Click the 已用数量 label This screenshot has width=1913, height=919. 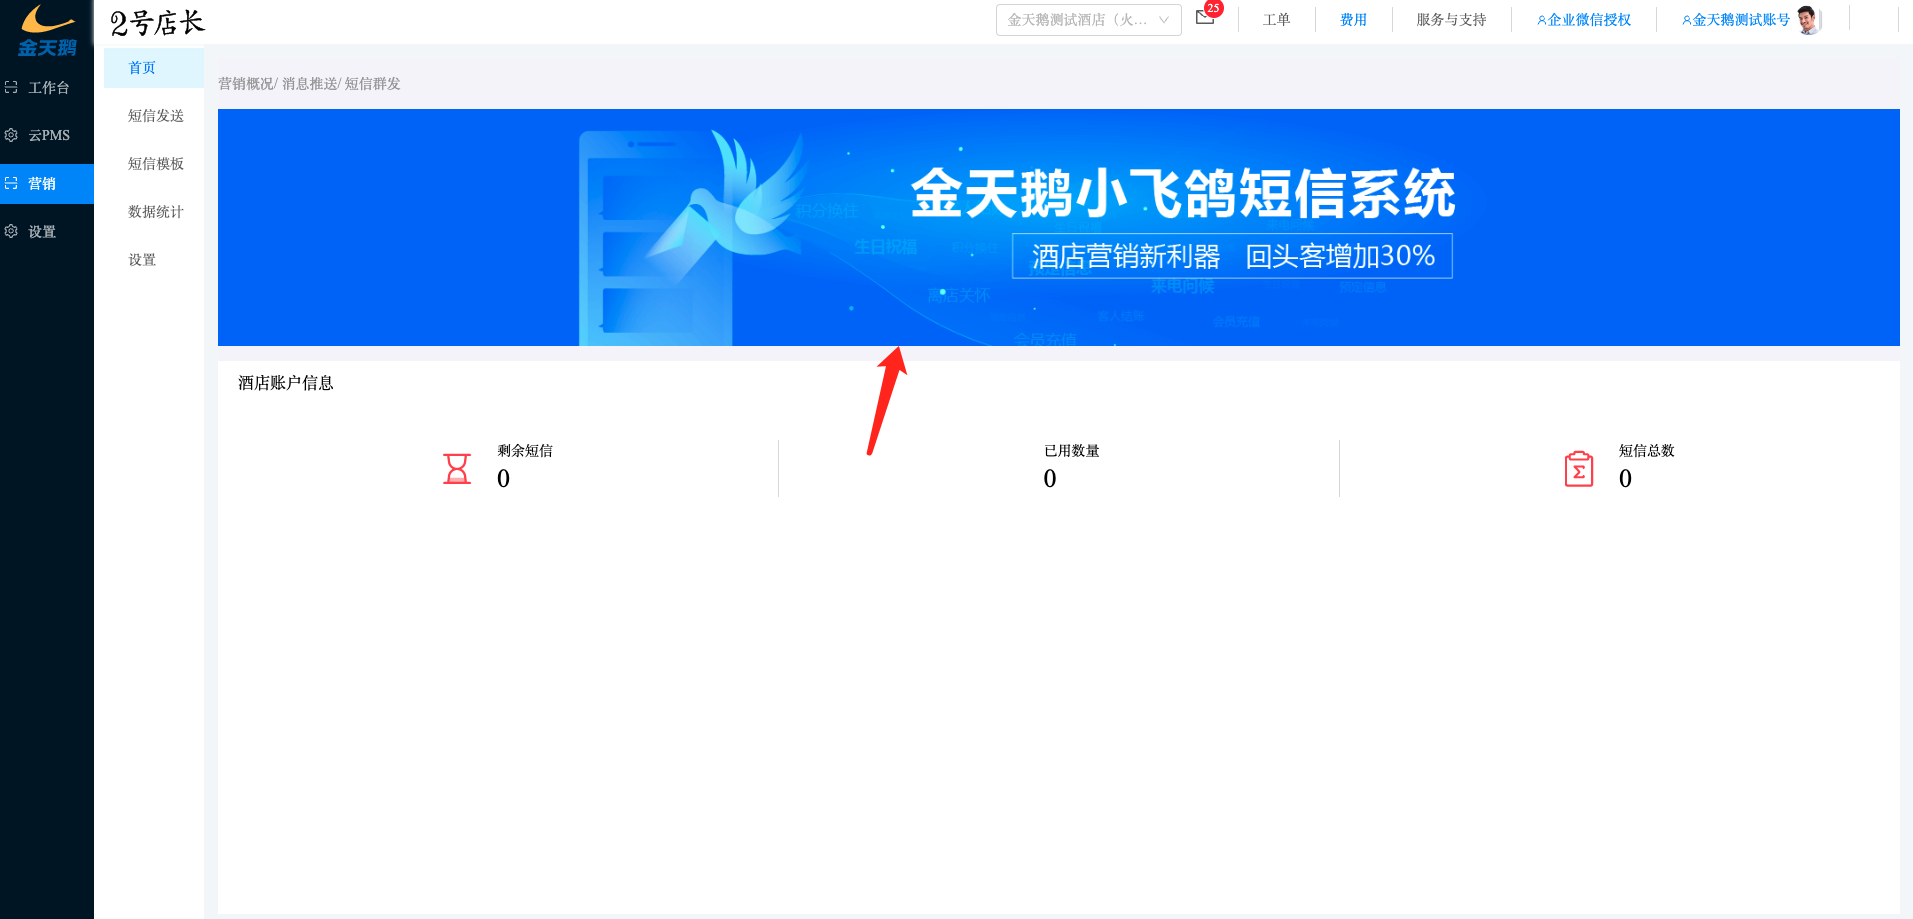[x=1072, y=451]
